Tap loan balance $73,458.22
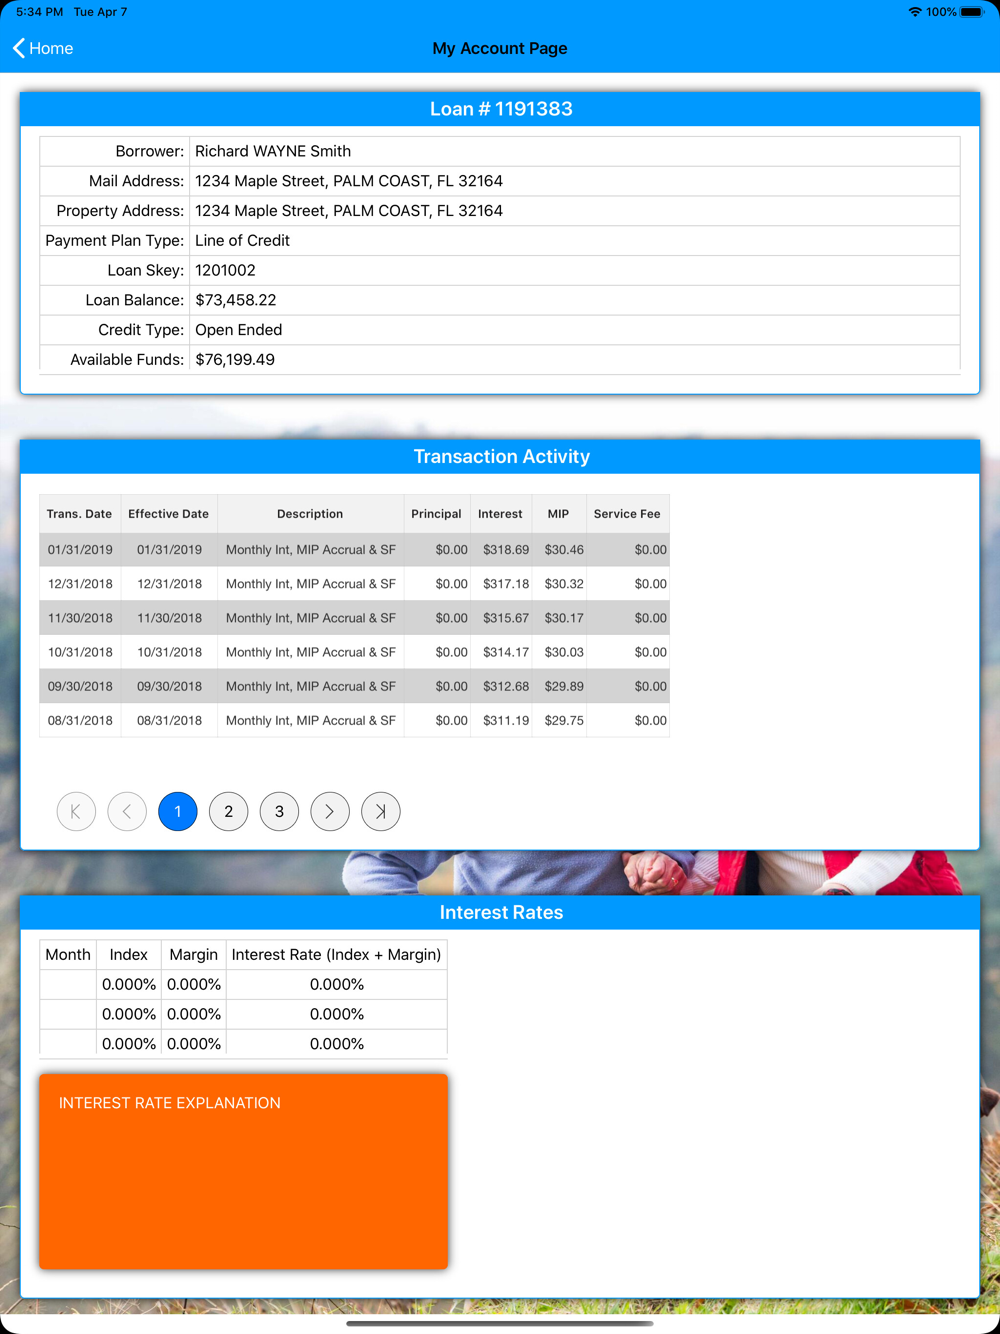The image size is (1000, 1334). click(x=235, y=300)
